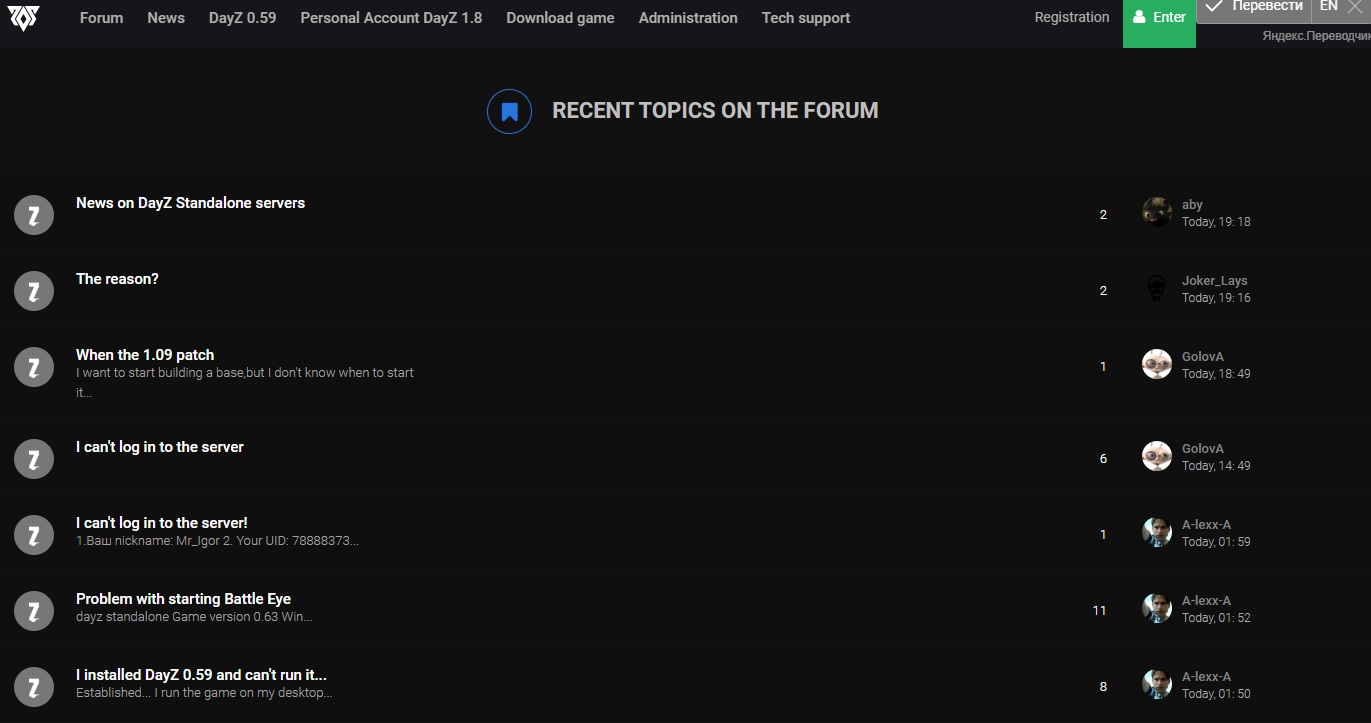This screenshot has height=723, width=1371.
Task: Open aby's avatar
Action: (x=1157, y=212)
